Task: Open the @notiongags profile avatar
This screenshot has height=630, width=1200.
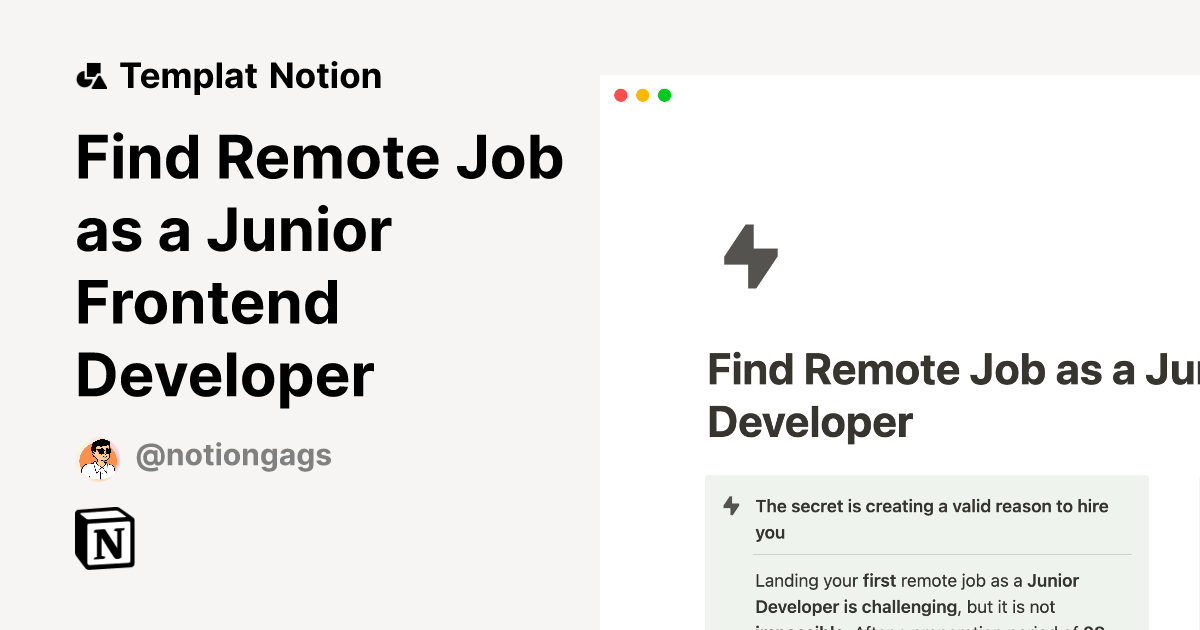Action: click(x=98, y=457)
